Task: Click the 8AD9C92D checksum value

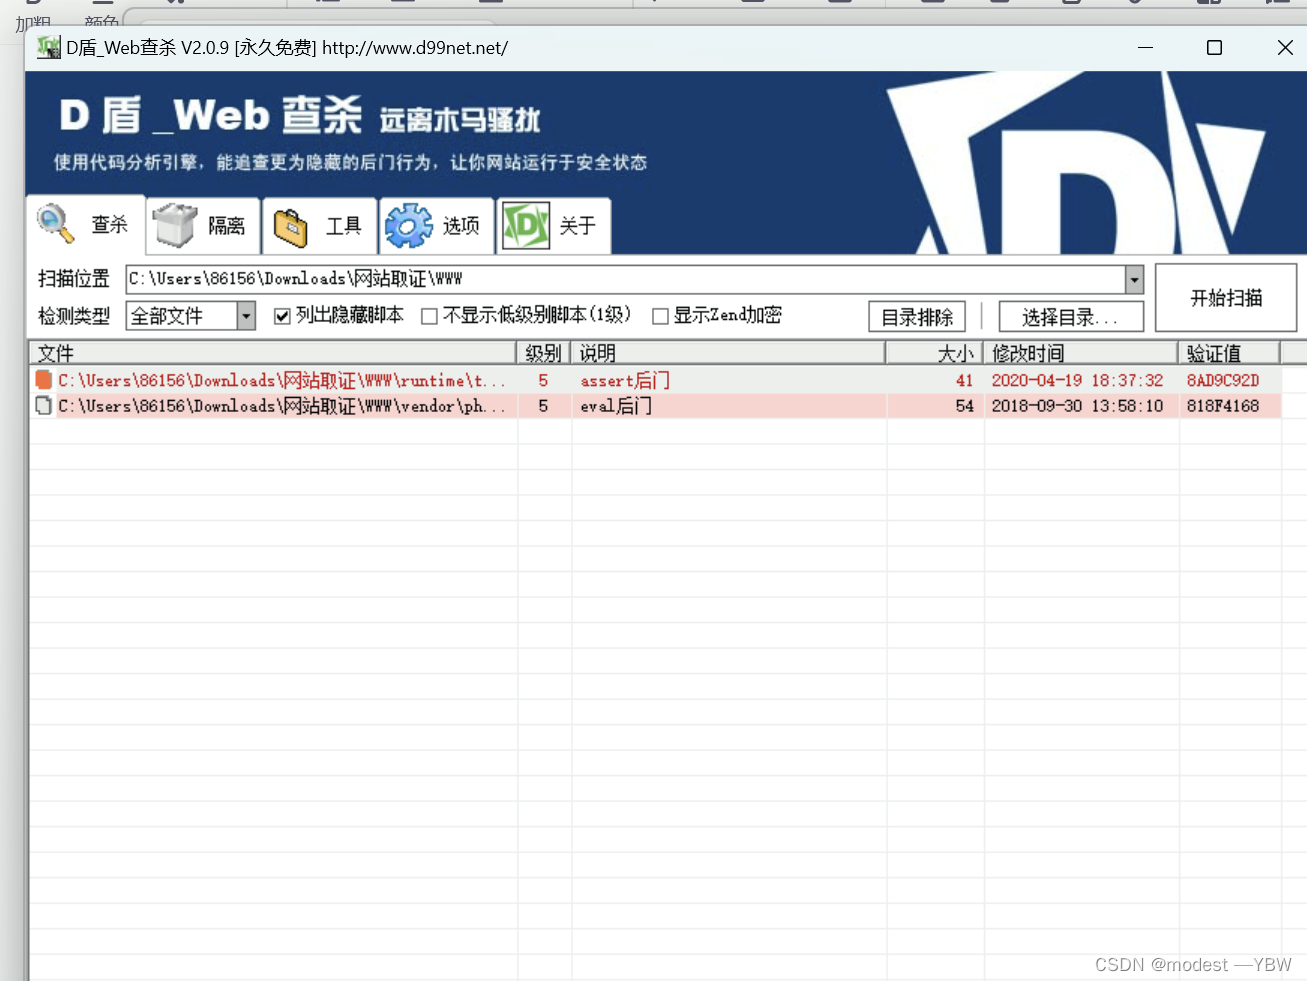Action: click(x=1223, y=380)
